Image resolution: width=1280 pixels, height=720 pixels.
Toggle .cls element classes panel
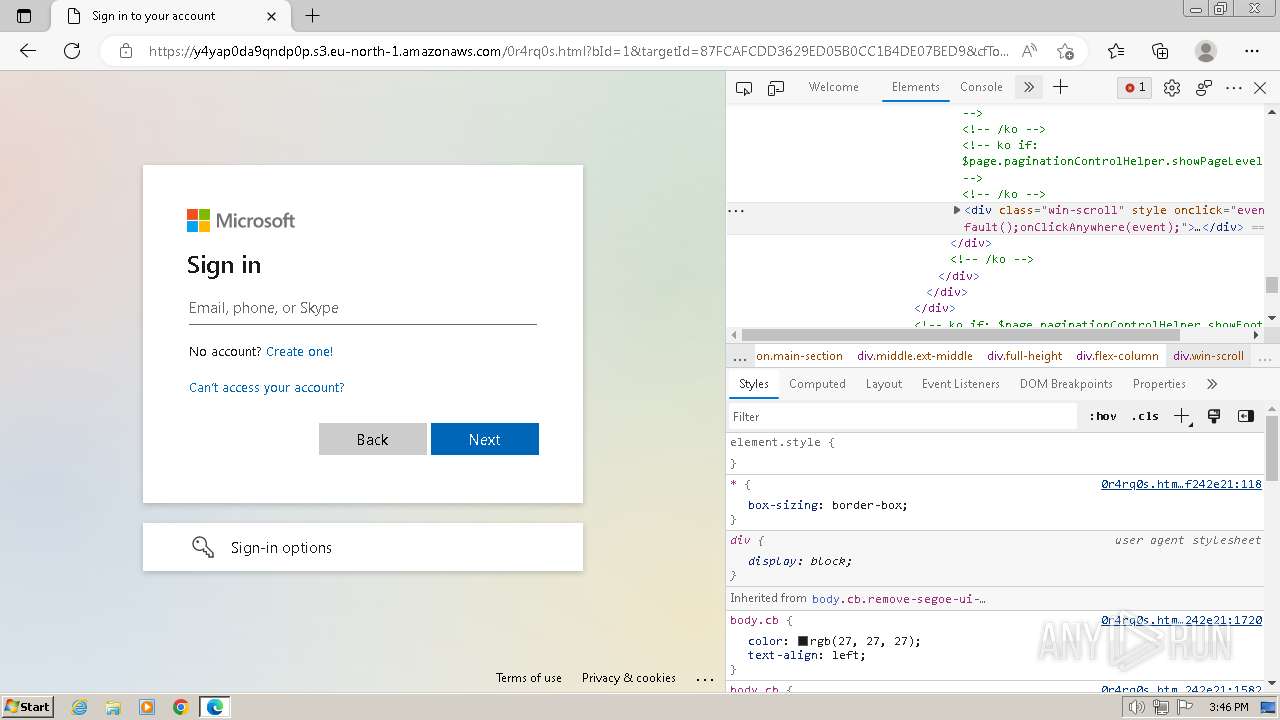[x=1145, y=417]
